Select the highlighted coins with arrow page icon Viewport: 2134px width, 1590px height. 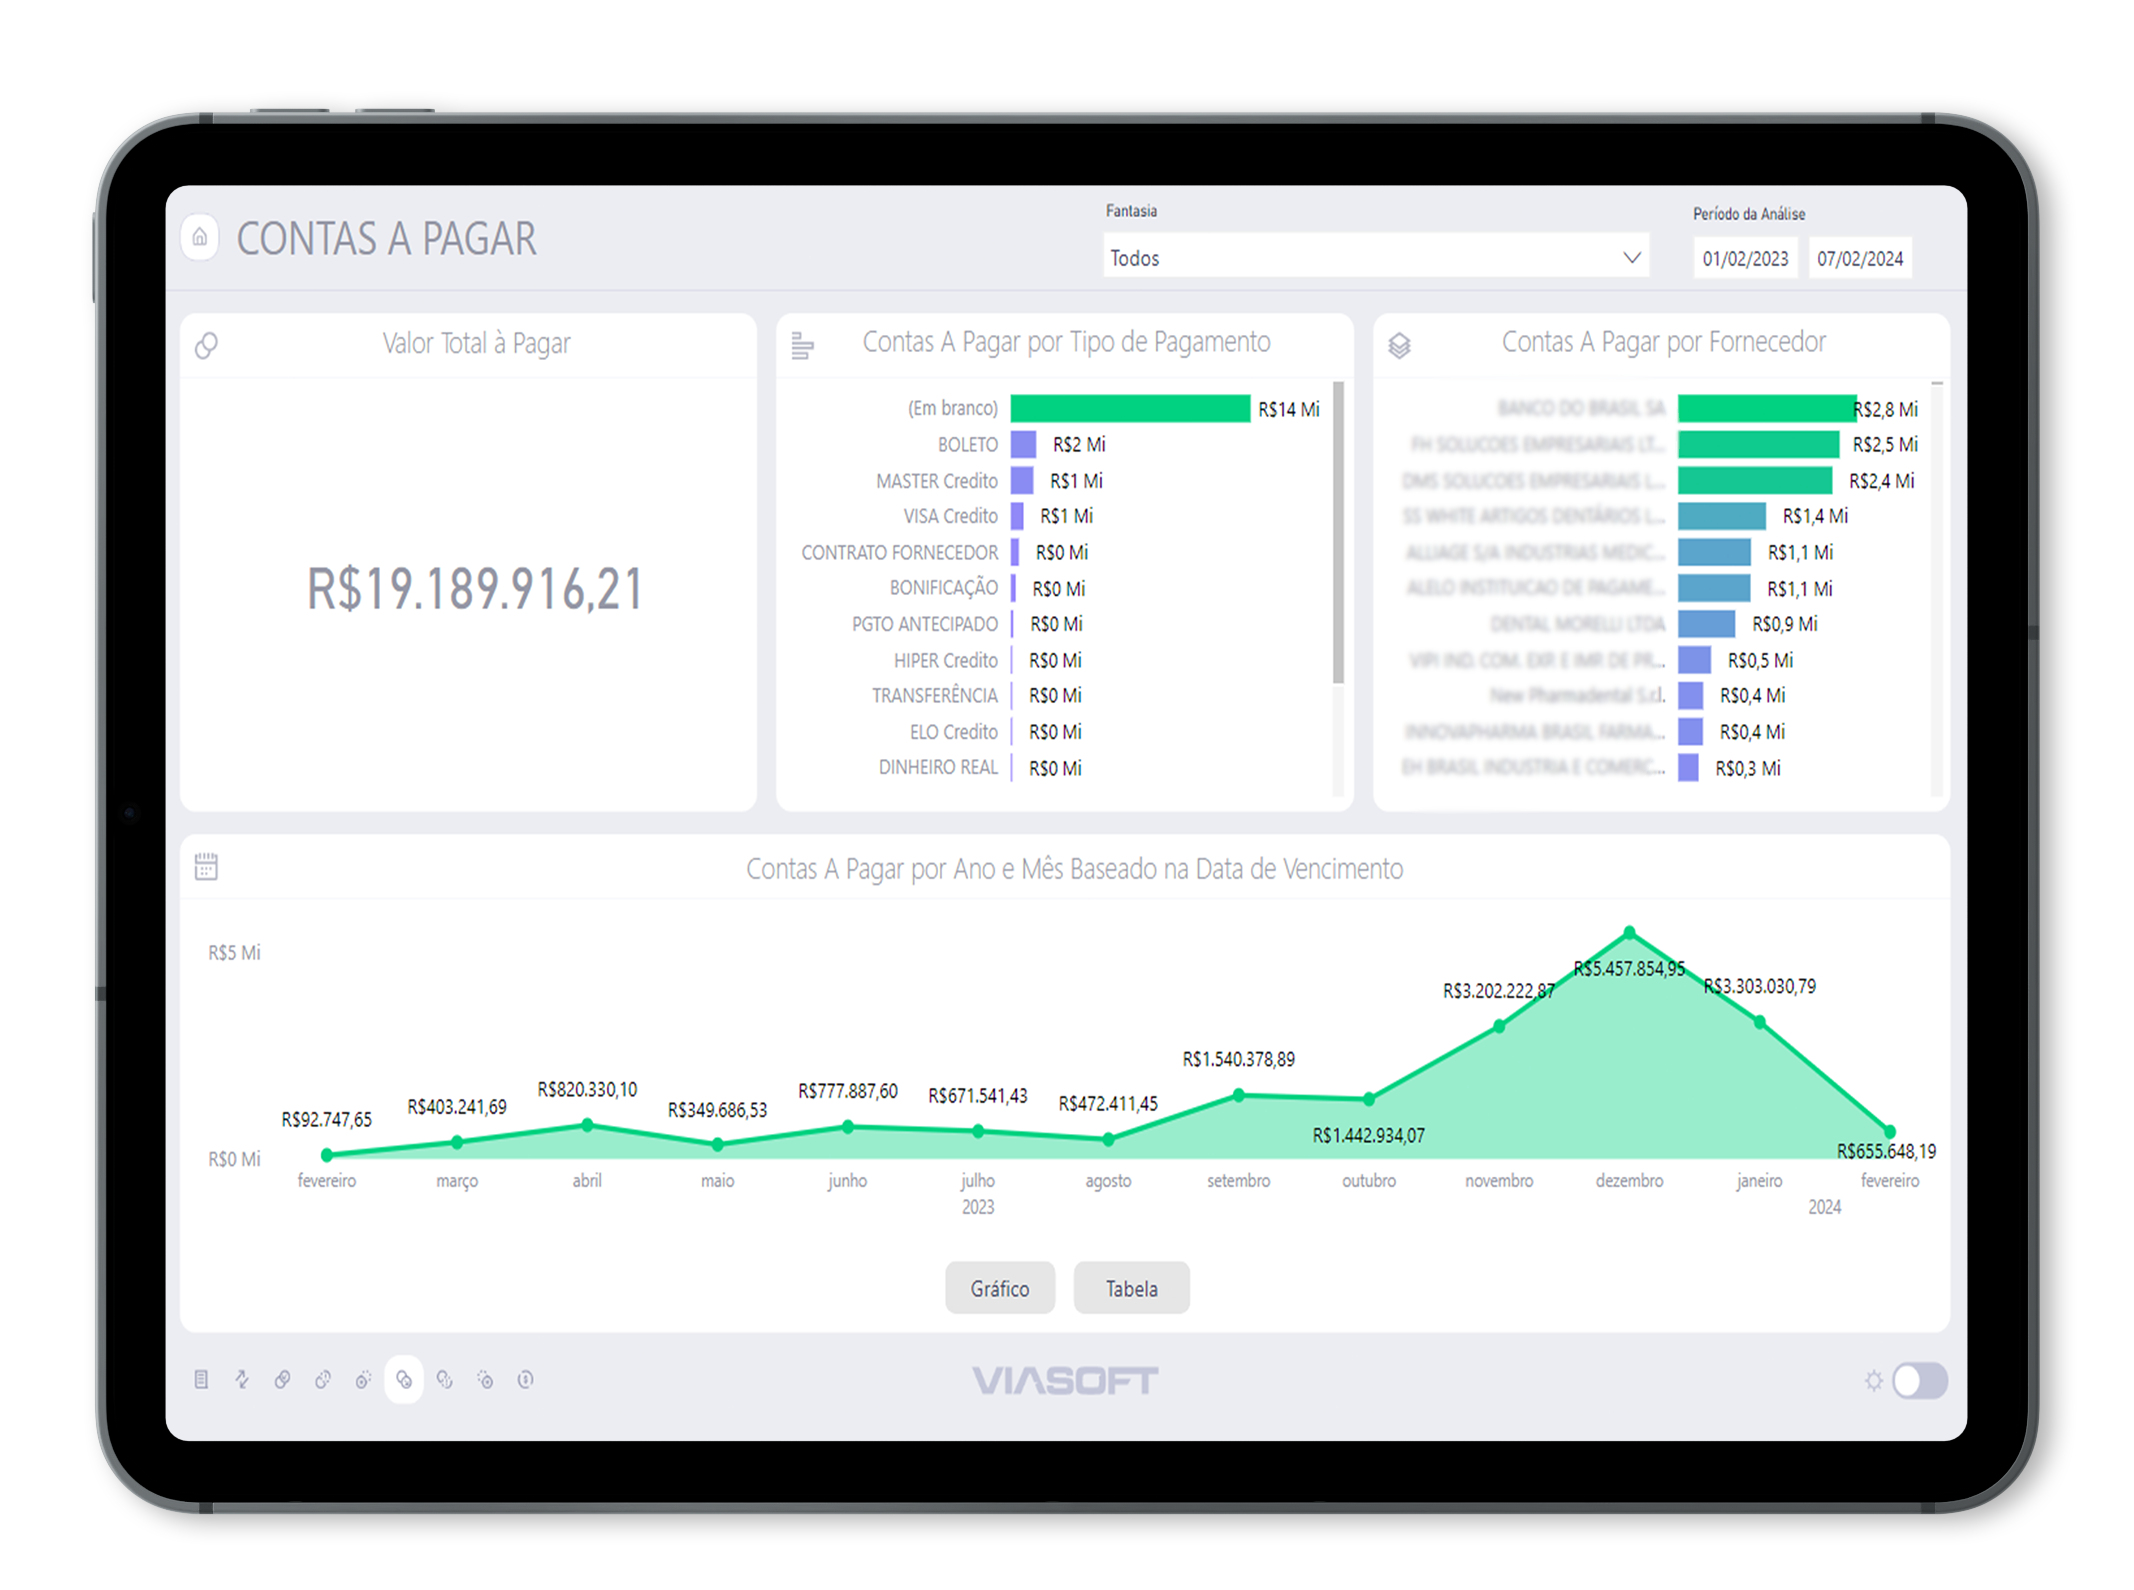[x=404, y=1380]
